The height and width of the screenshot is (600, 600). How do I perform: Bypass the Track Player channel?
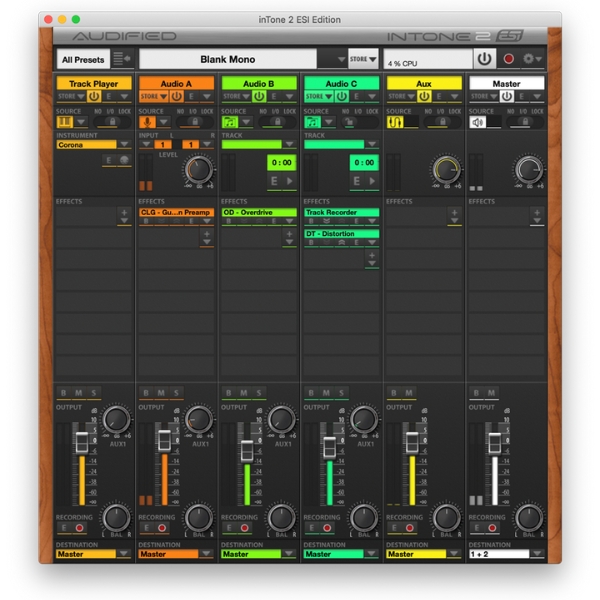(x=63, y=393)
